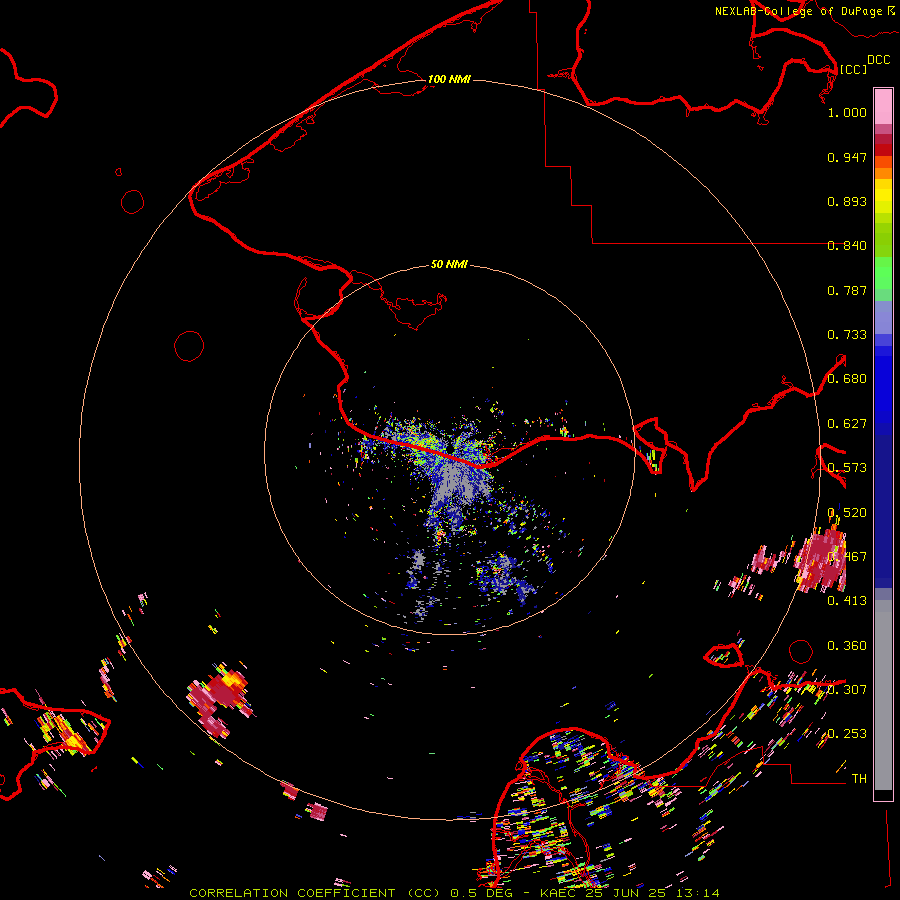This screenshot has width=900, height=900.
Task: Click the TH label at the color bar bottom
Action: click(859, 779)
